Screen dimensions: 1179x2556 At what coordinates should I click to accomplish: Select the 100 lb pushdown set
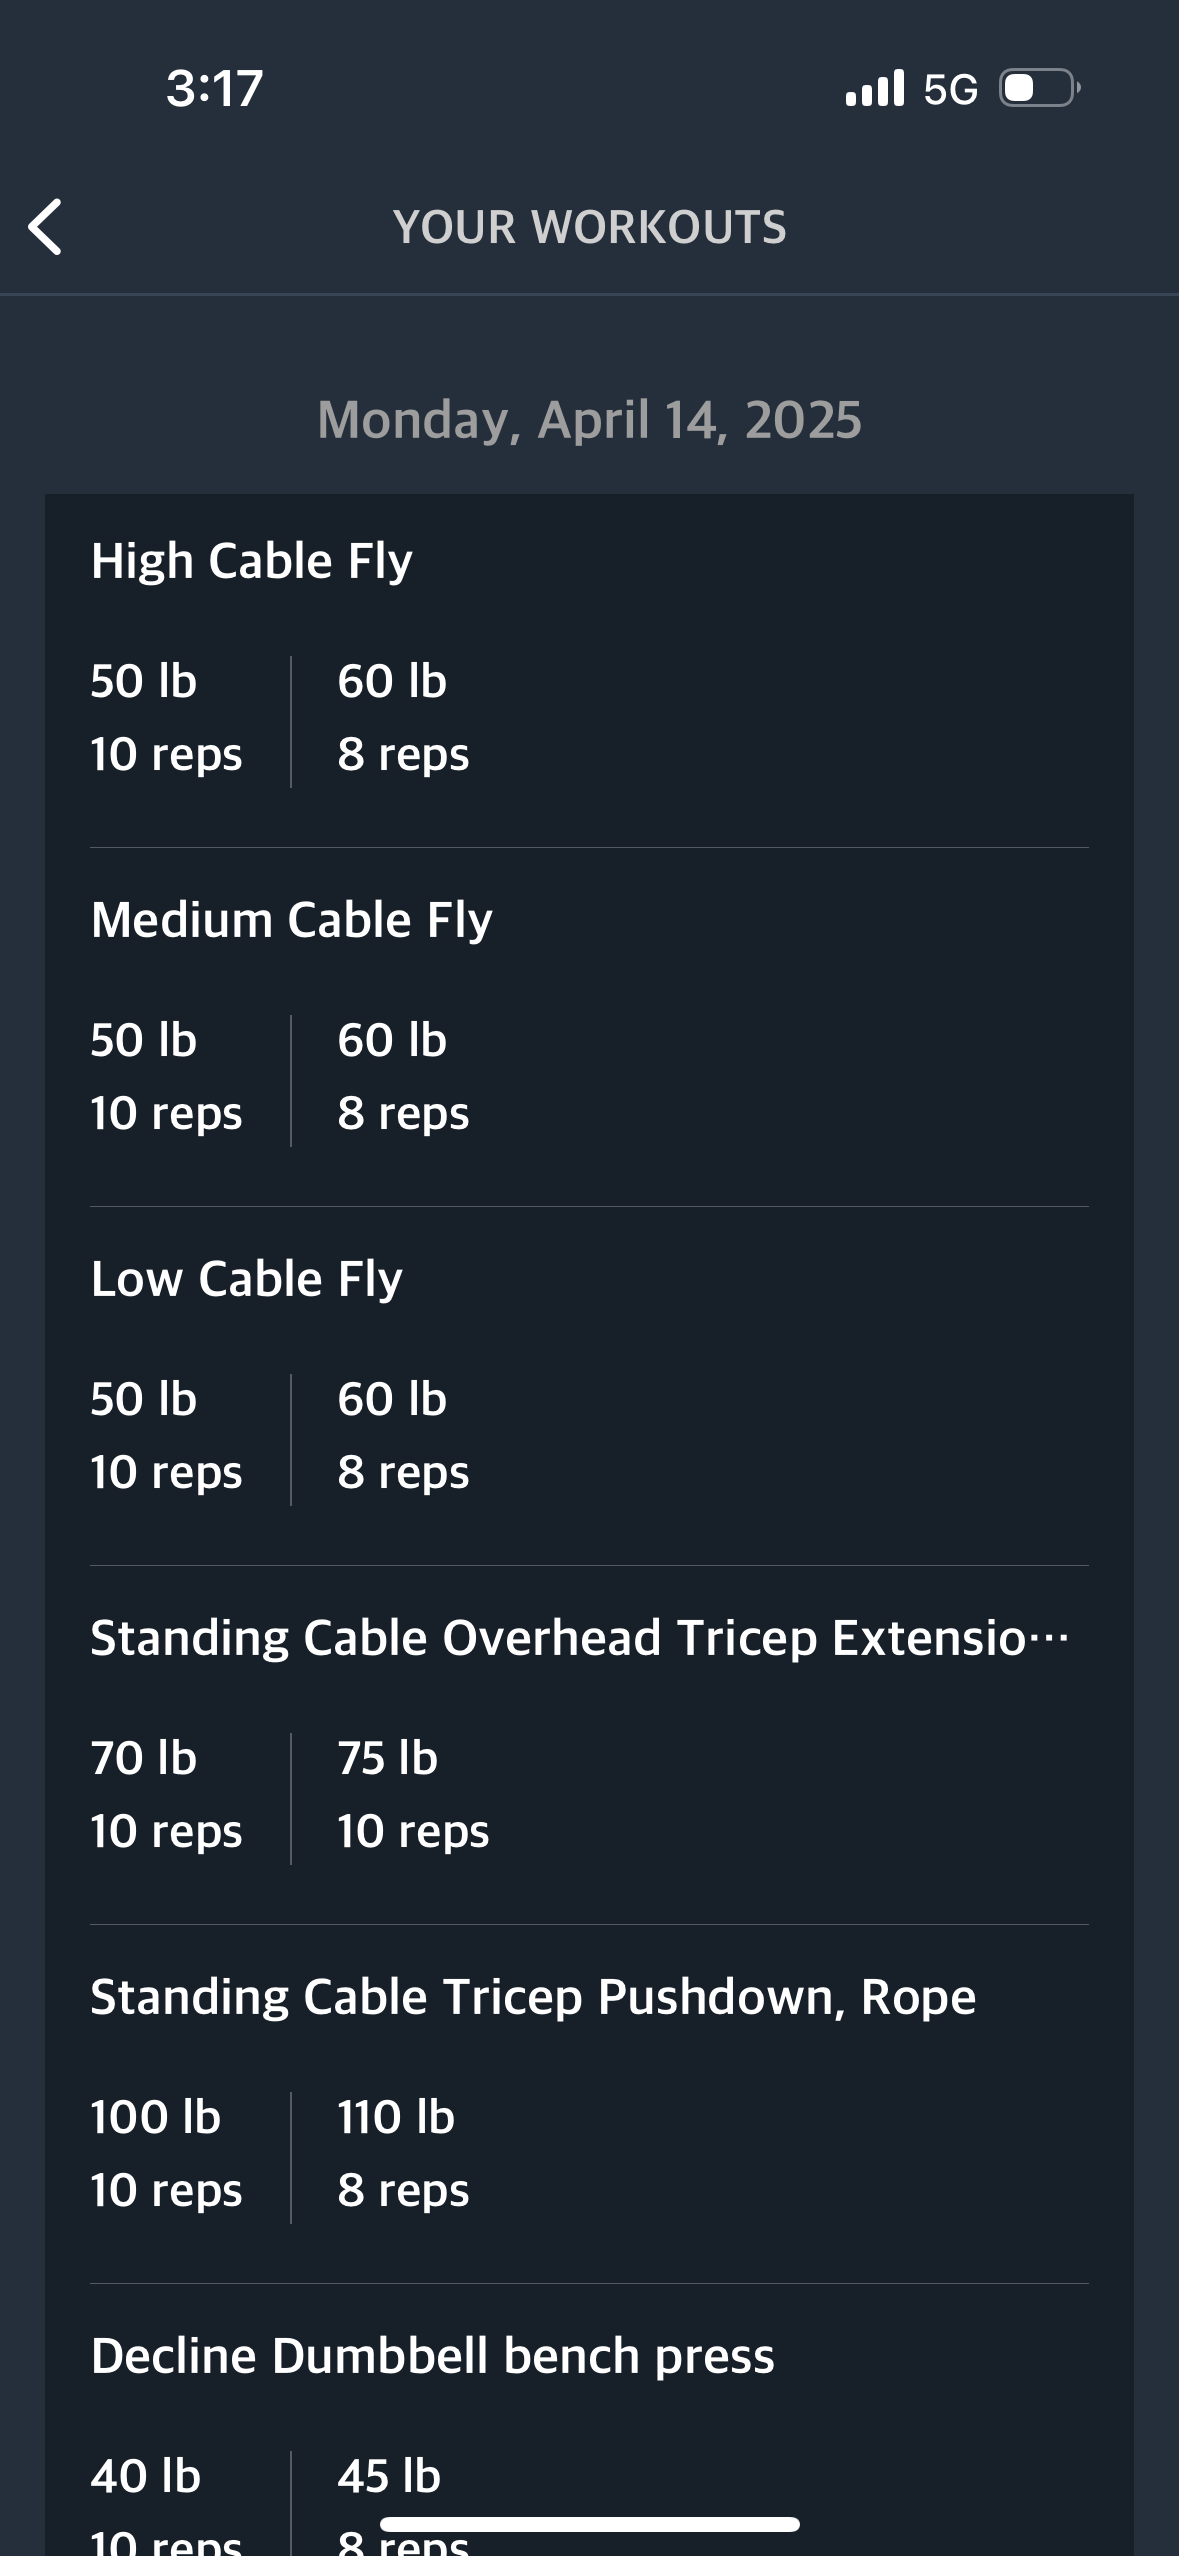[x=166, y=2154]
